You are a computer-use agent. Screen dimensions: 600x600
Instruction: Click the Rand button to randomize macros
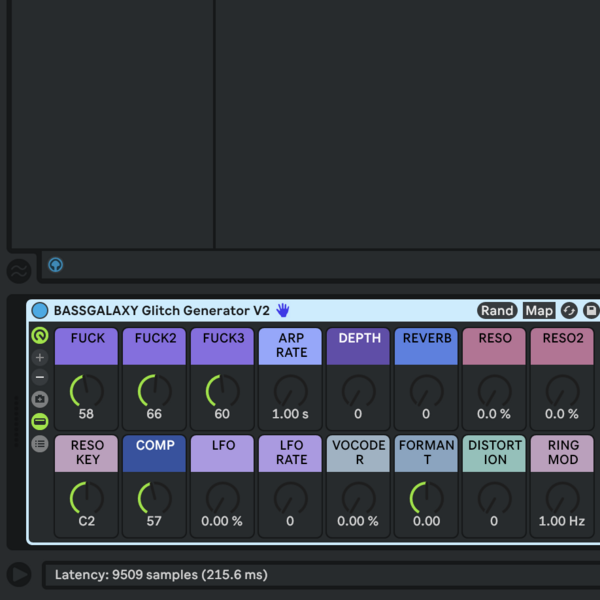click(x=497, y=310)
